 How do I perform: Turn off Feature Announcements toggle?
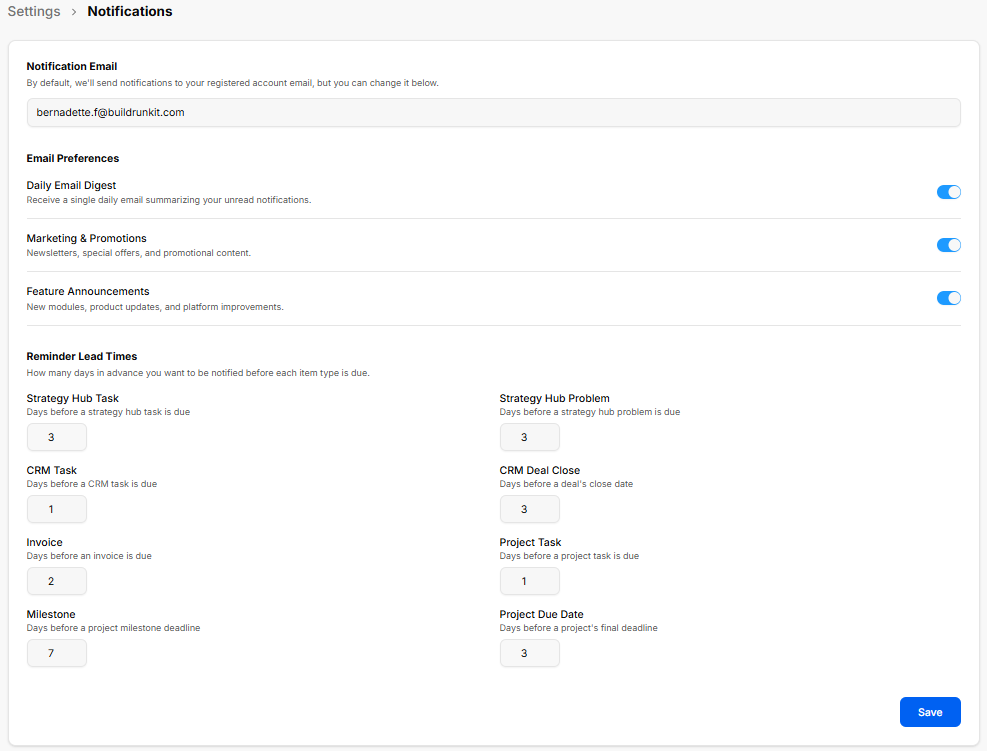click(x=948, y=298)
